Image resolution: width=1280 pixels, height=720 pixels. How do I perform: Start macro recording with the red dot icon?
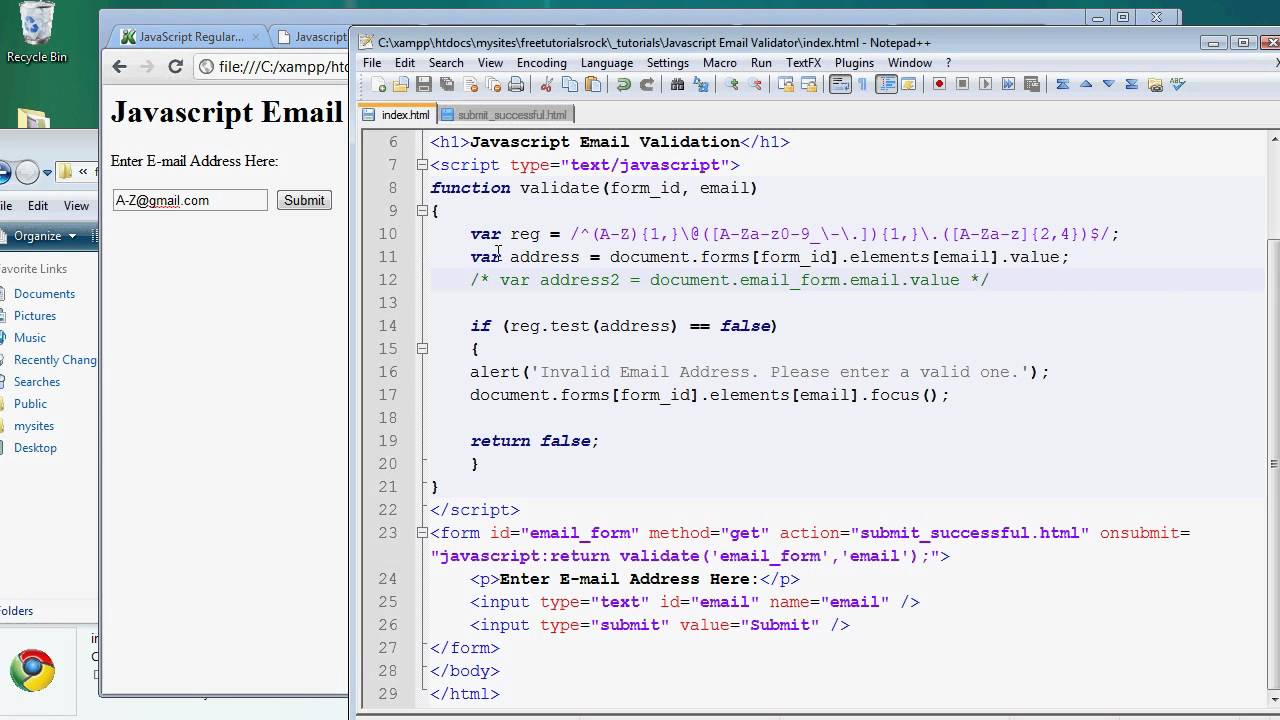pyautogui.click(x=939, y=85)
